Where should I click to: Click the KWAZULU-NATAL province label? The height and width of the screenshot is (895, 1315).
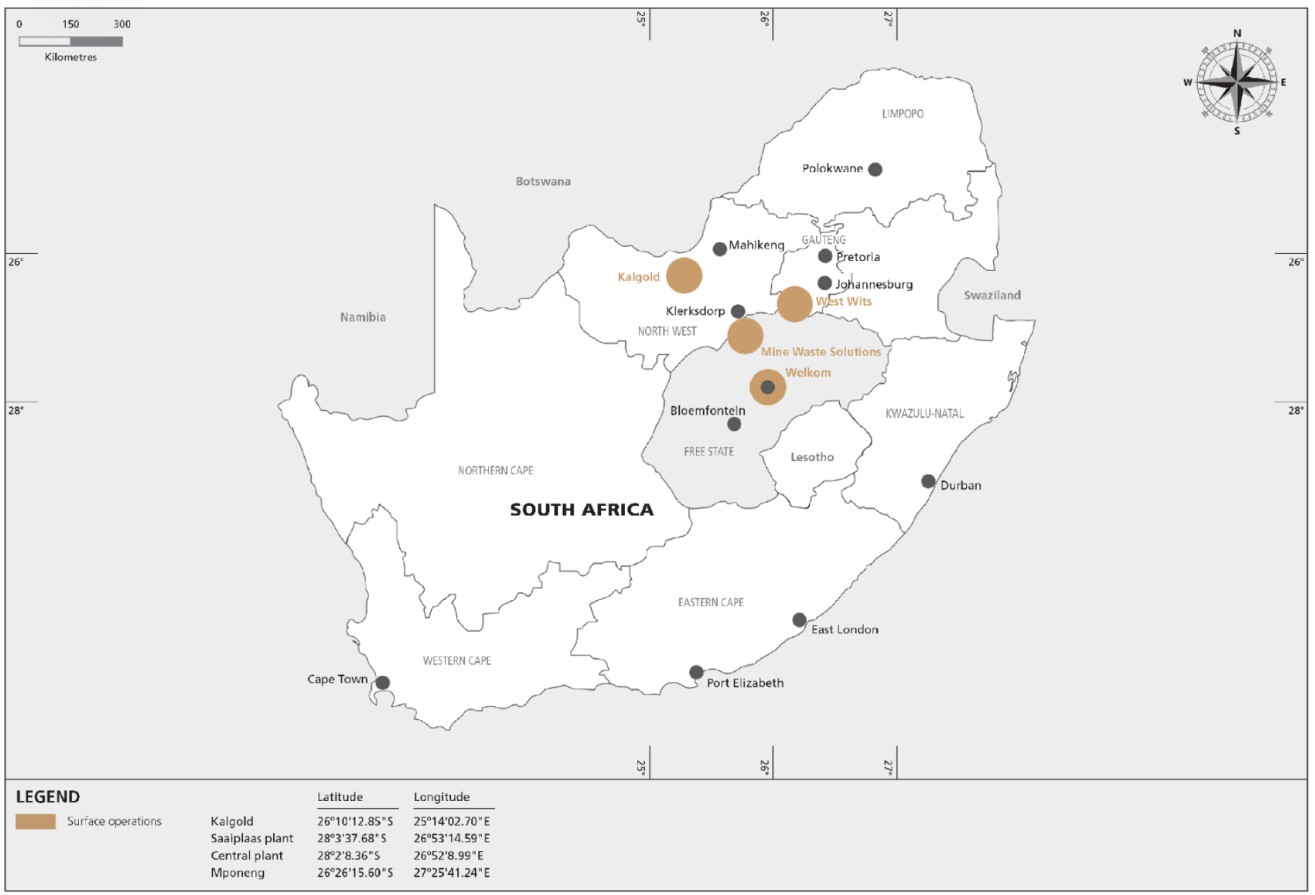[x=925, y=413]
